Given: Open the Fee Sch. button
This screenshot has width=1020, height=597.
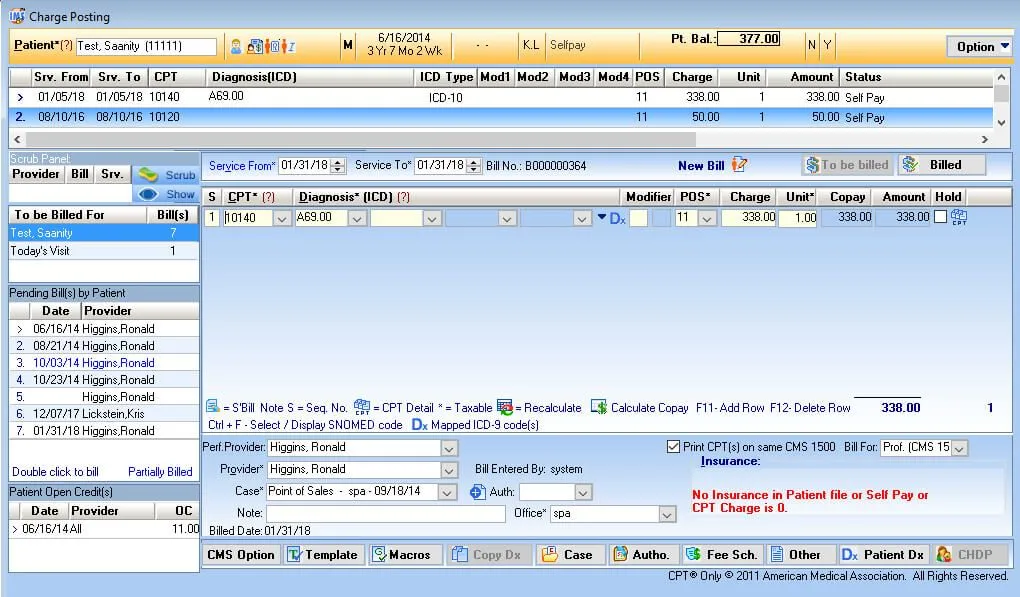Looking at the screenshot, I should 723,555.
